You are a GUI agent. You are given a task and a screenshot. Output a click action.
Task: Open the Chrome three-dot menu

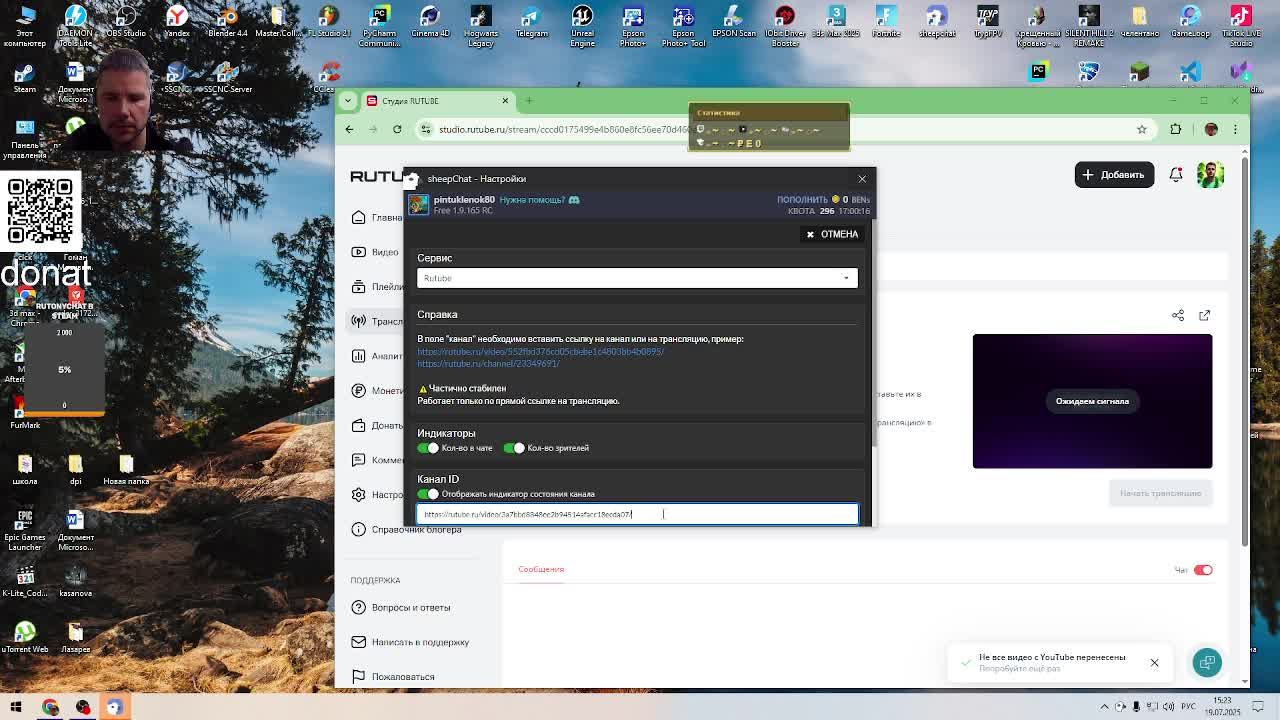click(x=1235, y=129)
